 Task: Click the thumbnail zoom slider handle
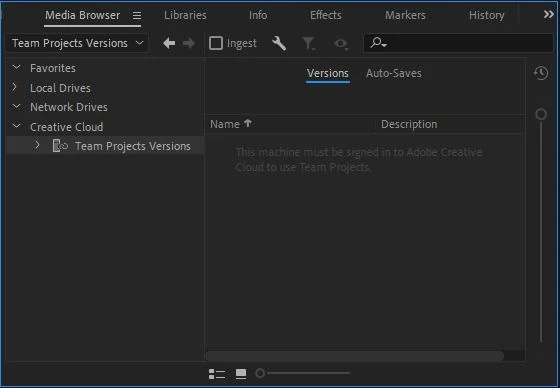click(x=260, y=373)
